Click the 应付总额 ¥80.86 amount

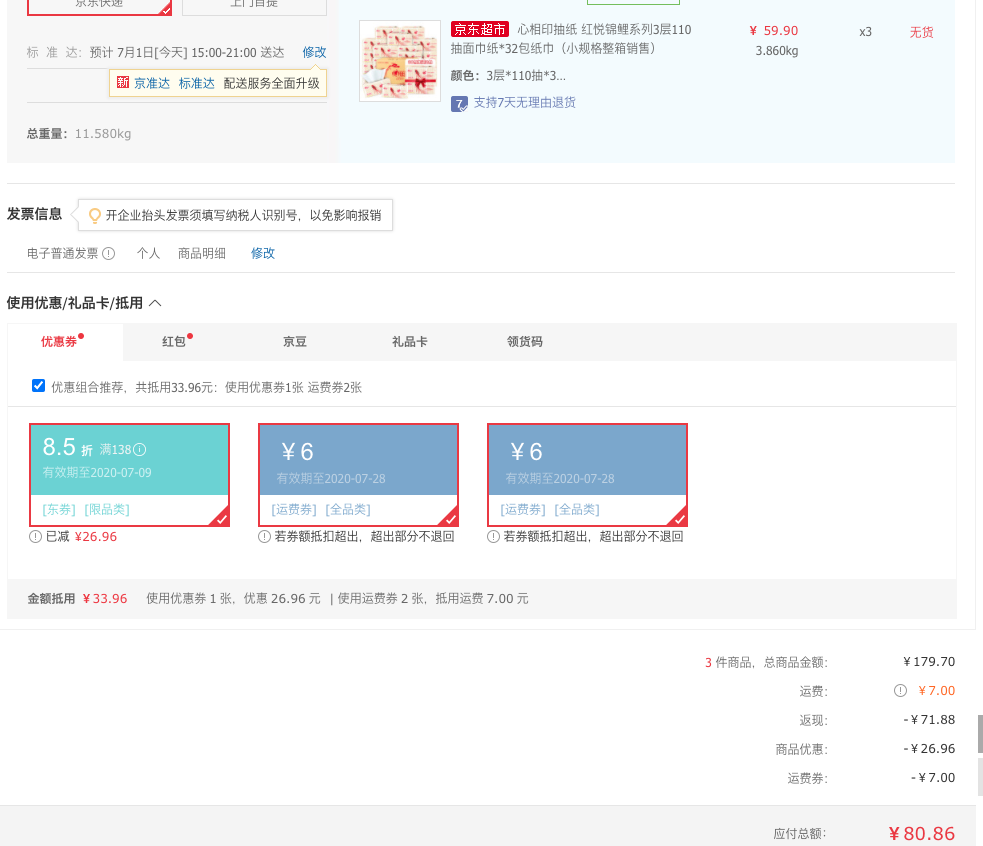click(x=922, y=833)
